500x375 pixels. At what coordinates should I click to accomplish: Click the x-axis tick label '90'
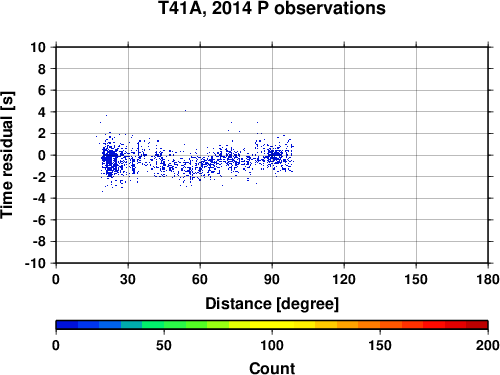click(272, 279)
